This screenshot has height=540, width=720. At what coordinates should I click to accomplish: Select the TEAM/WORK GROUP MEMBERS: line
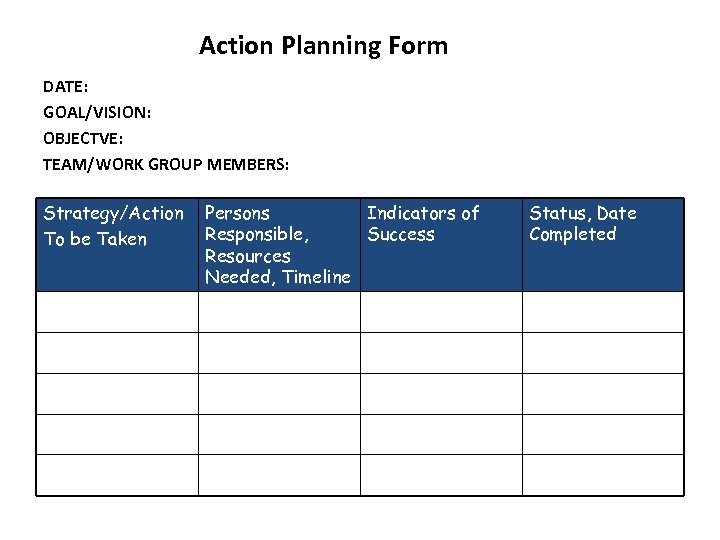click(x=166, y=165)
